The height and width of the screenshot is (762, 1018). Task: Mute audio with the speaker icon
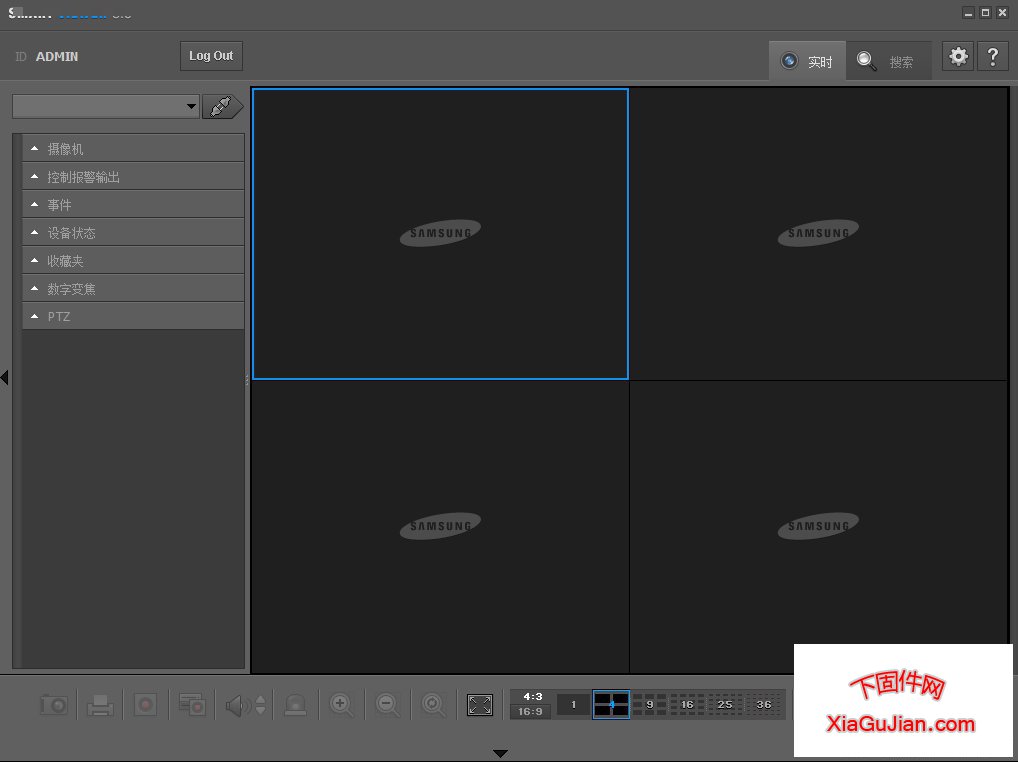coord(238,706)
